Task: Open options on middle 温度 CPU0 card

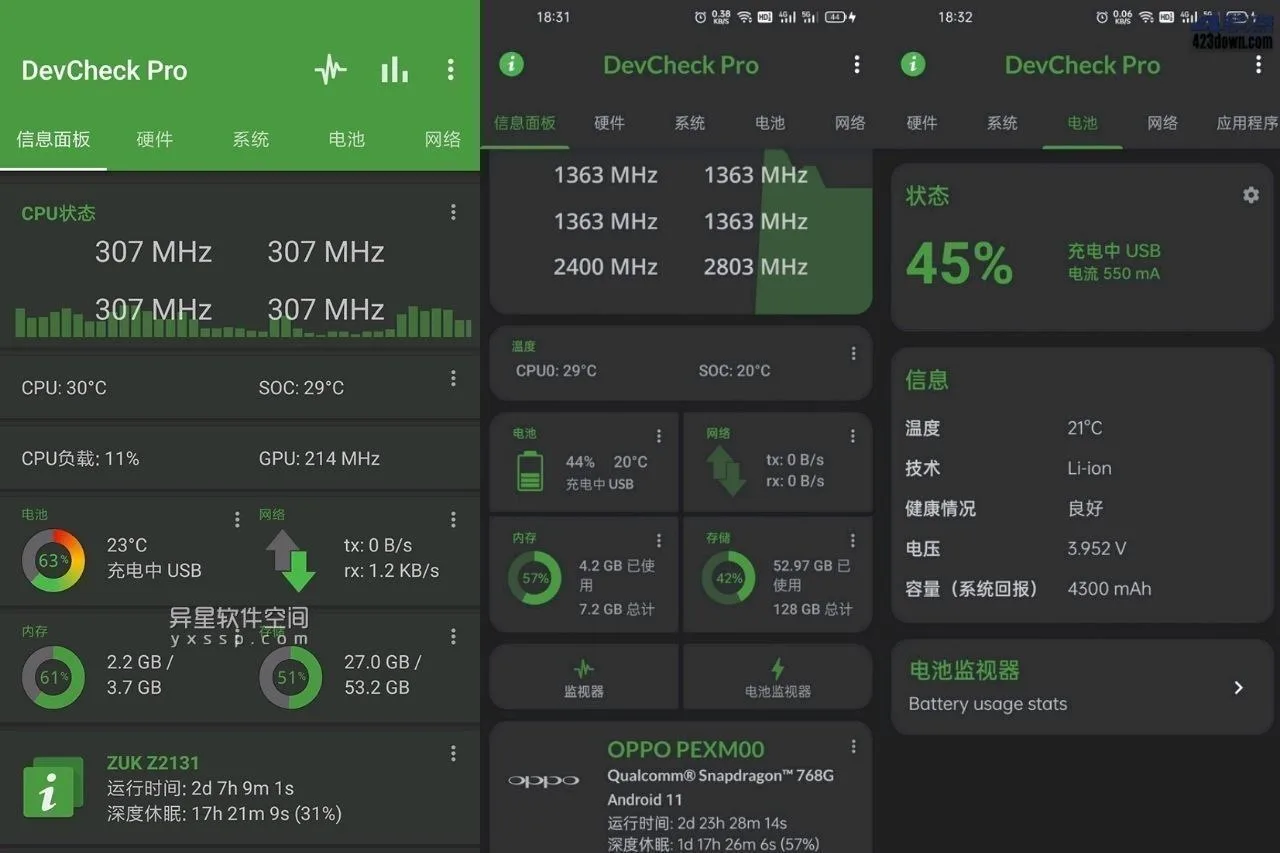Action: (853, 353)
